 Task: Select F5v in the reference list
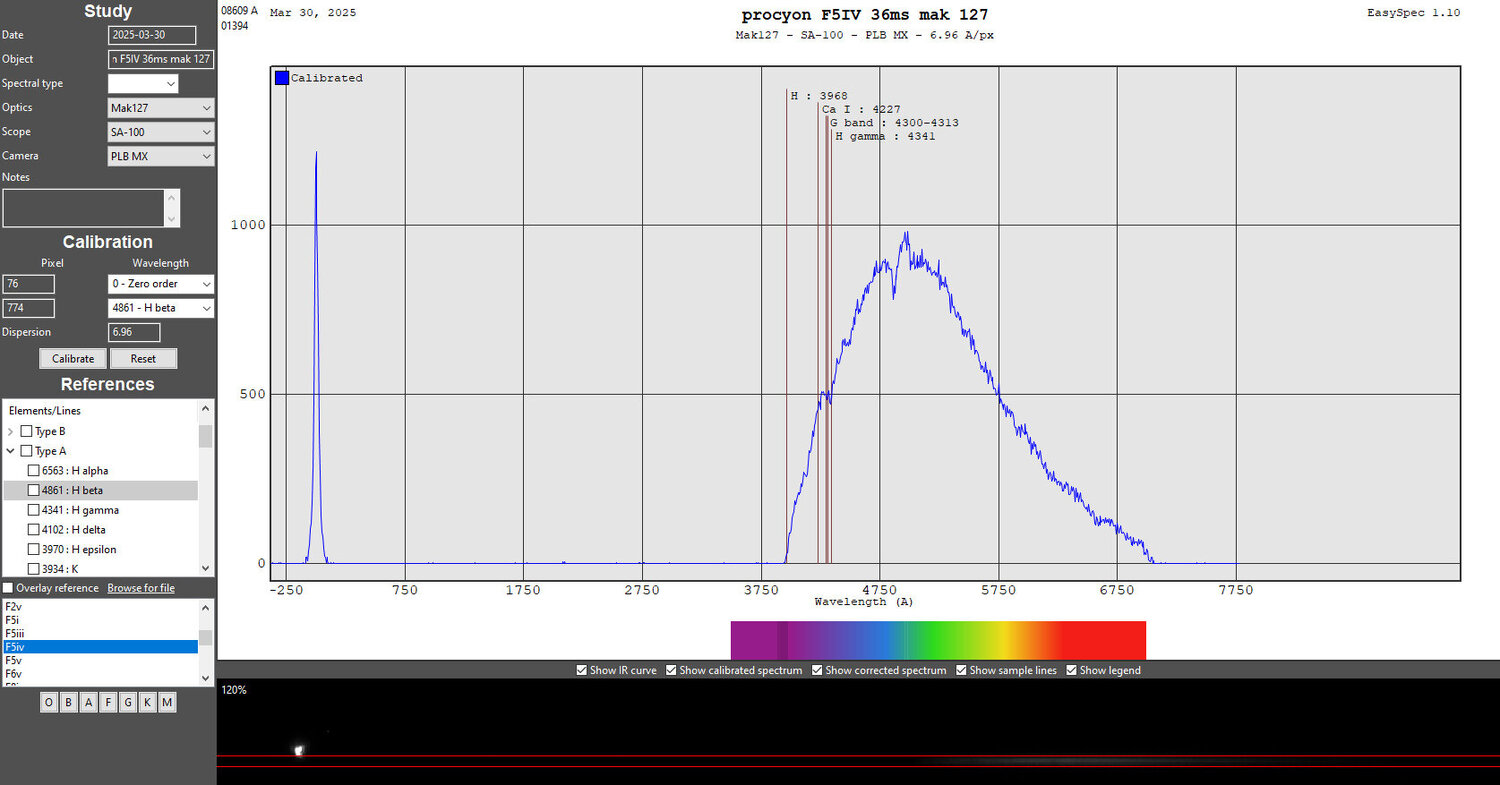point(100,660)
